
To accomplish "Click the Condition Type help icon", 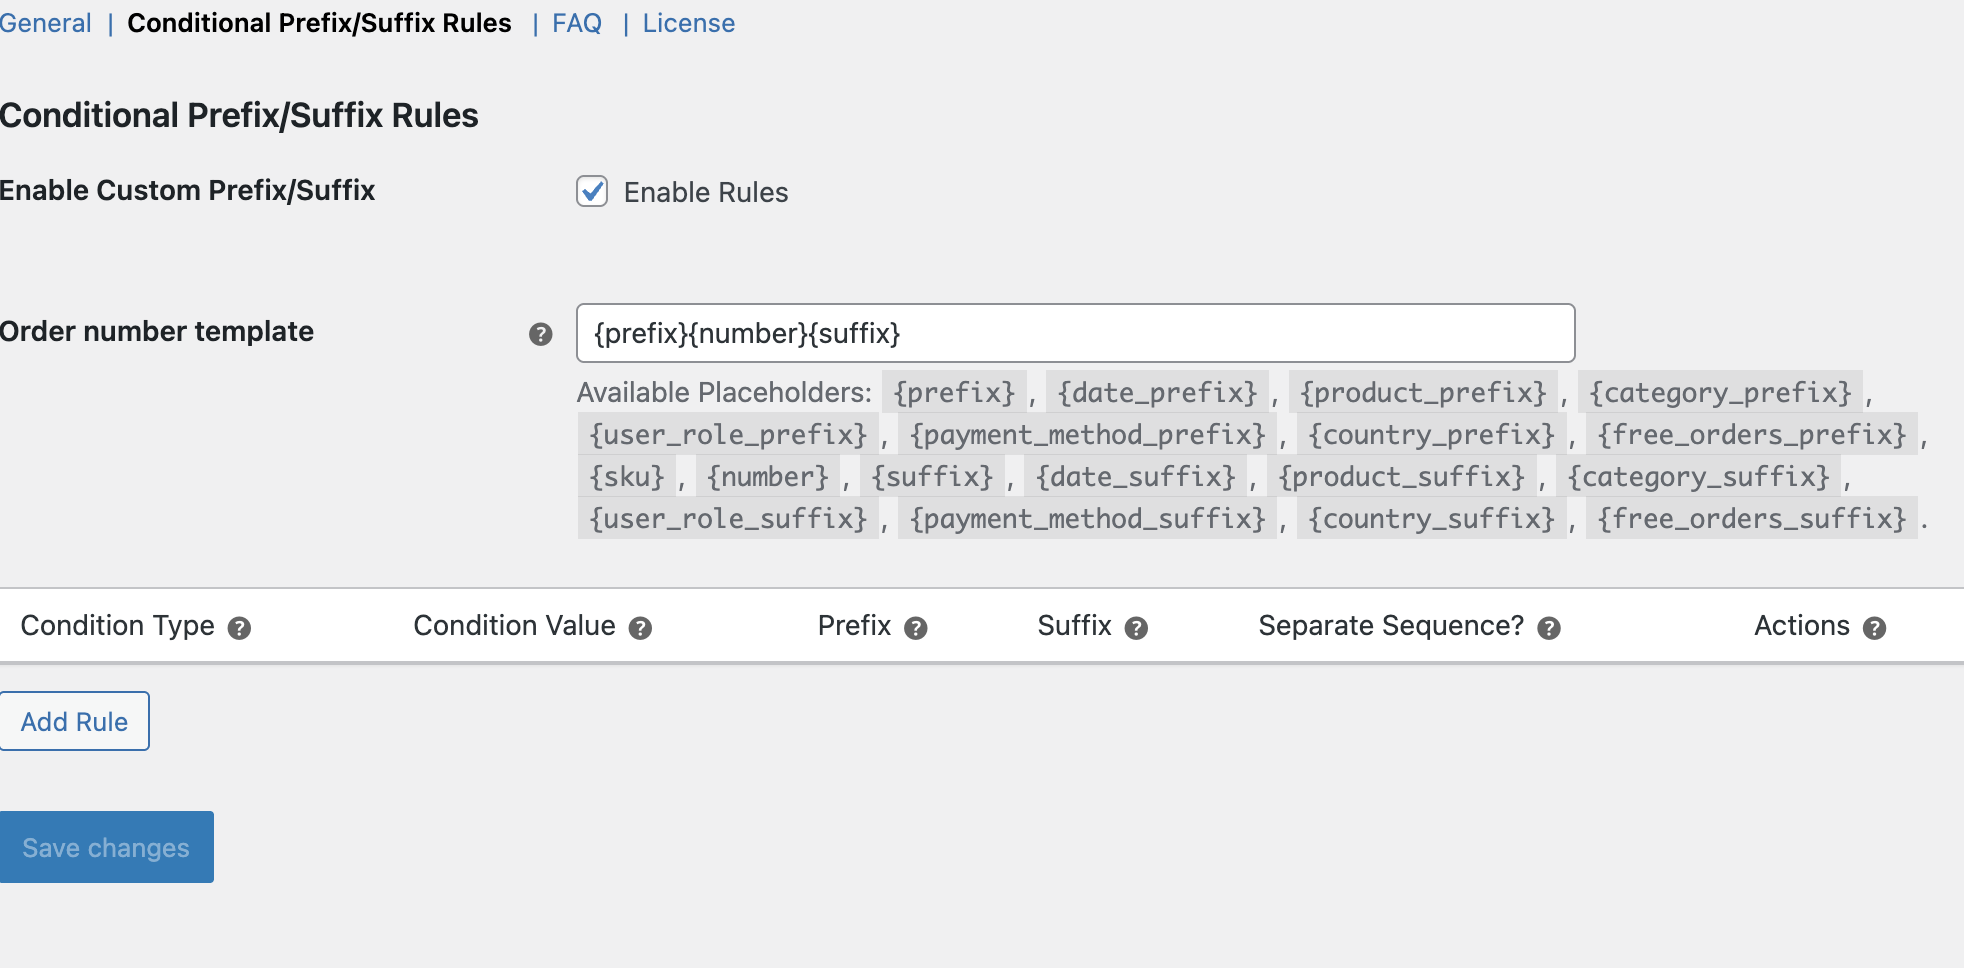I will (239, 628).
